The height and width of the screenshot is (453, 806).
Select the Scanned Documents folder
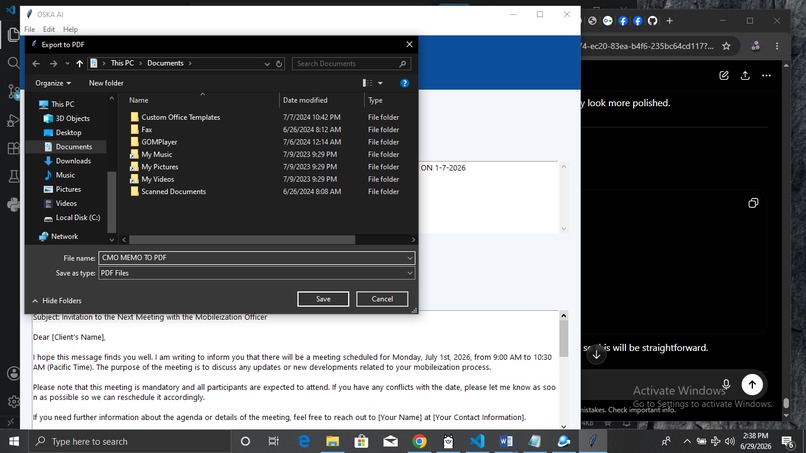pos(173,192)
